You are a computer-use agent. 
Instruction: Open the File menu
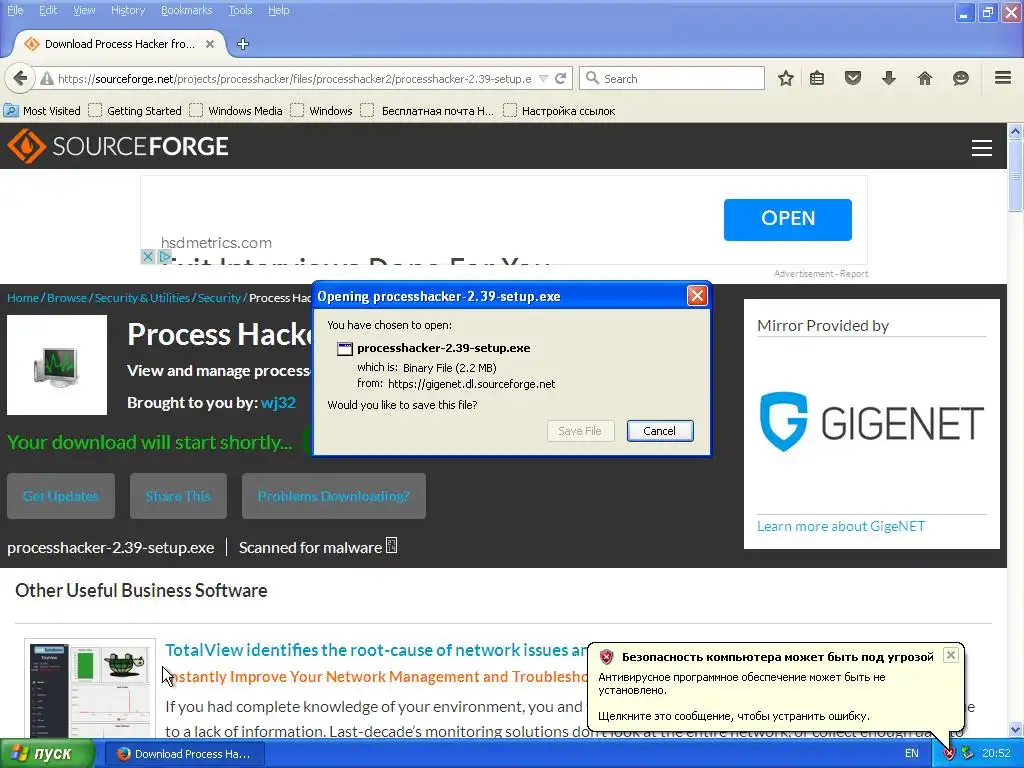15,10
